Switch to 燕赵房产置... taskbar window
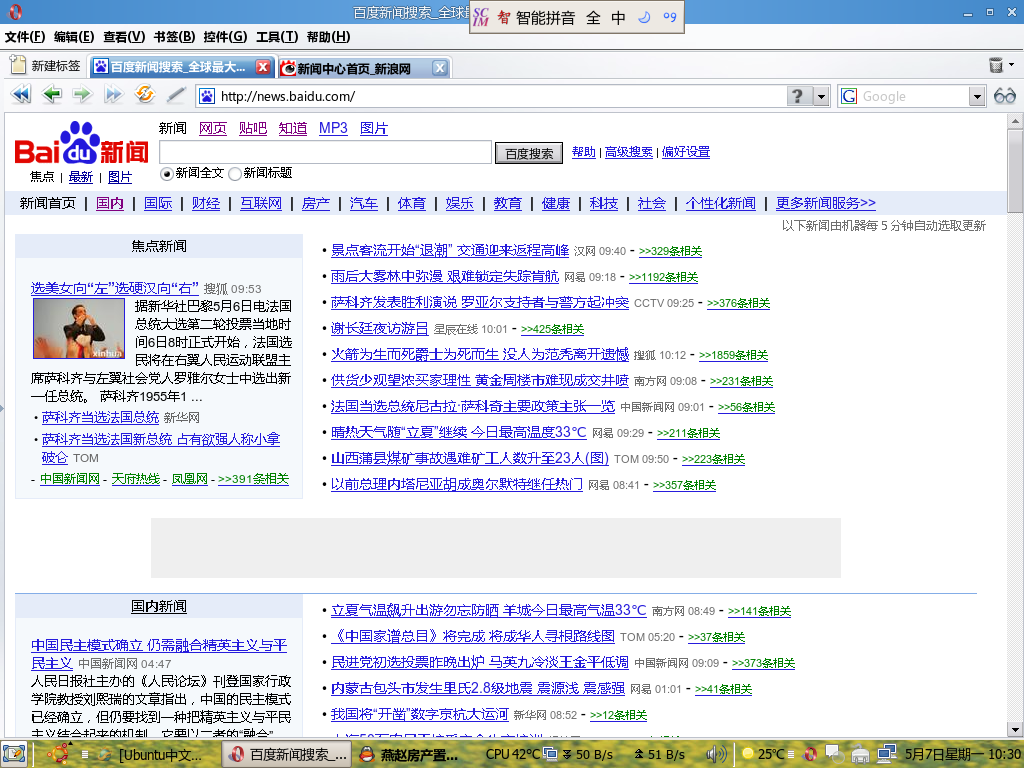This screenshot has width=1024, height=768. pos(410,755)
